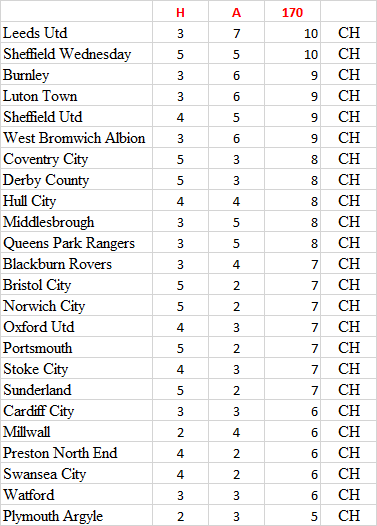Select the red A column header cell
This screenshot has width=377, height=526.
[236, 12]
